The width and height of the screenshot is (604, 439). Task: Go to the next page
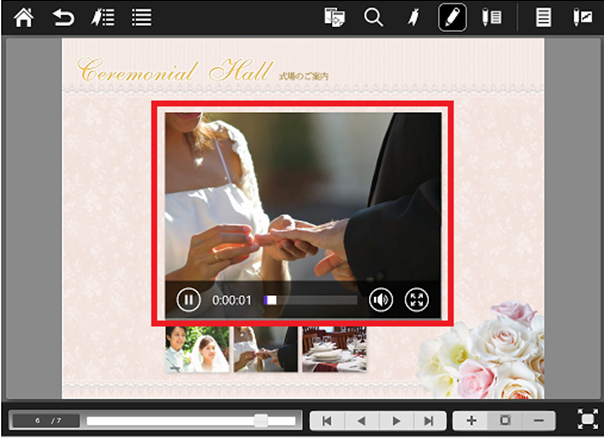[396, 421]
